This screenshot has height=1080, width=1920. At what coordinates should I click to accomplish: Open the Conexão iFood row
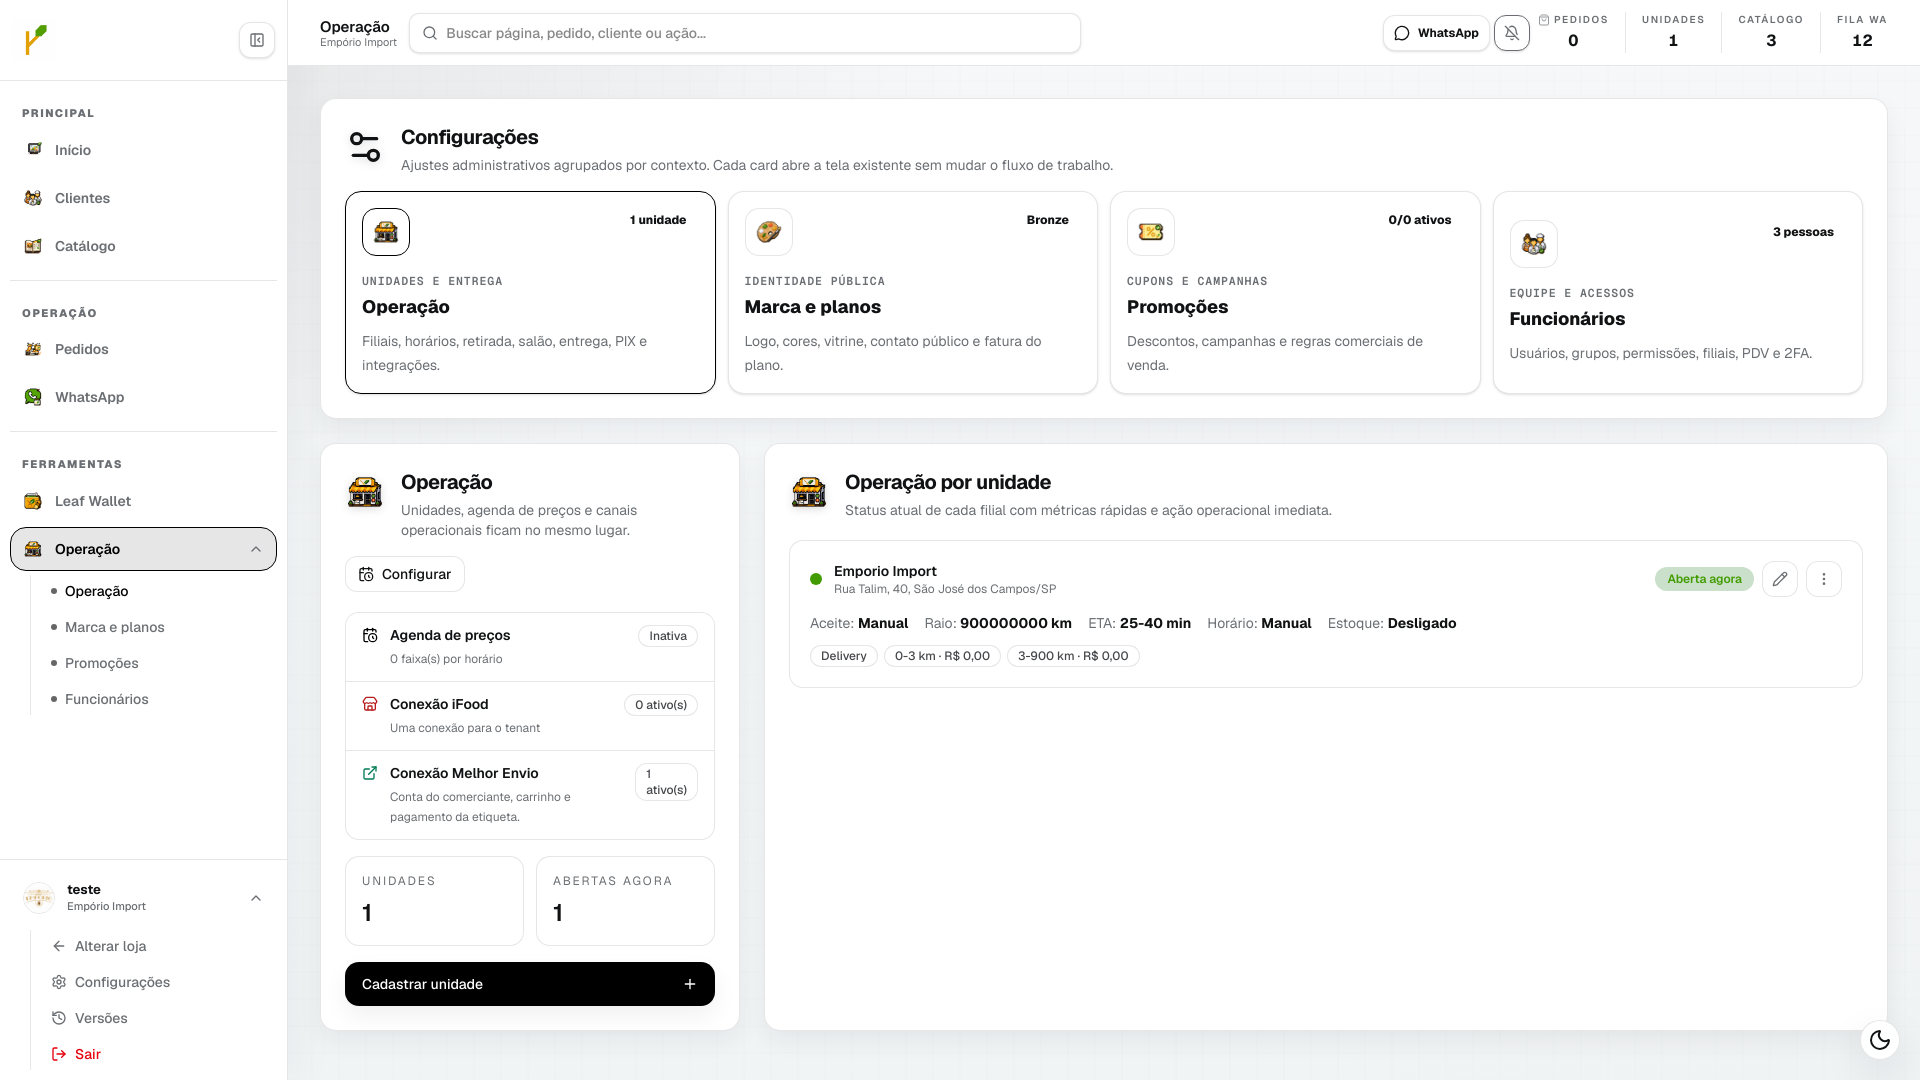(530, 716)
